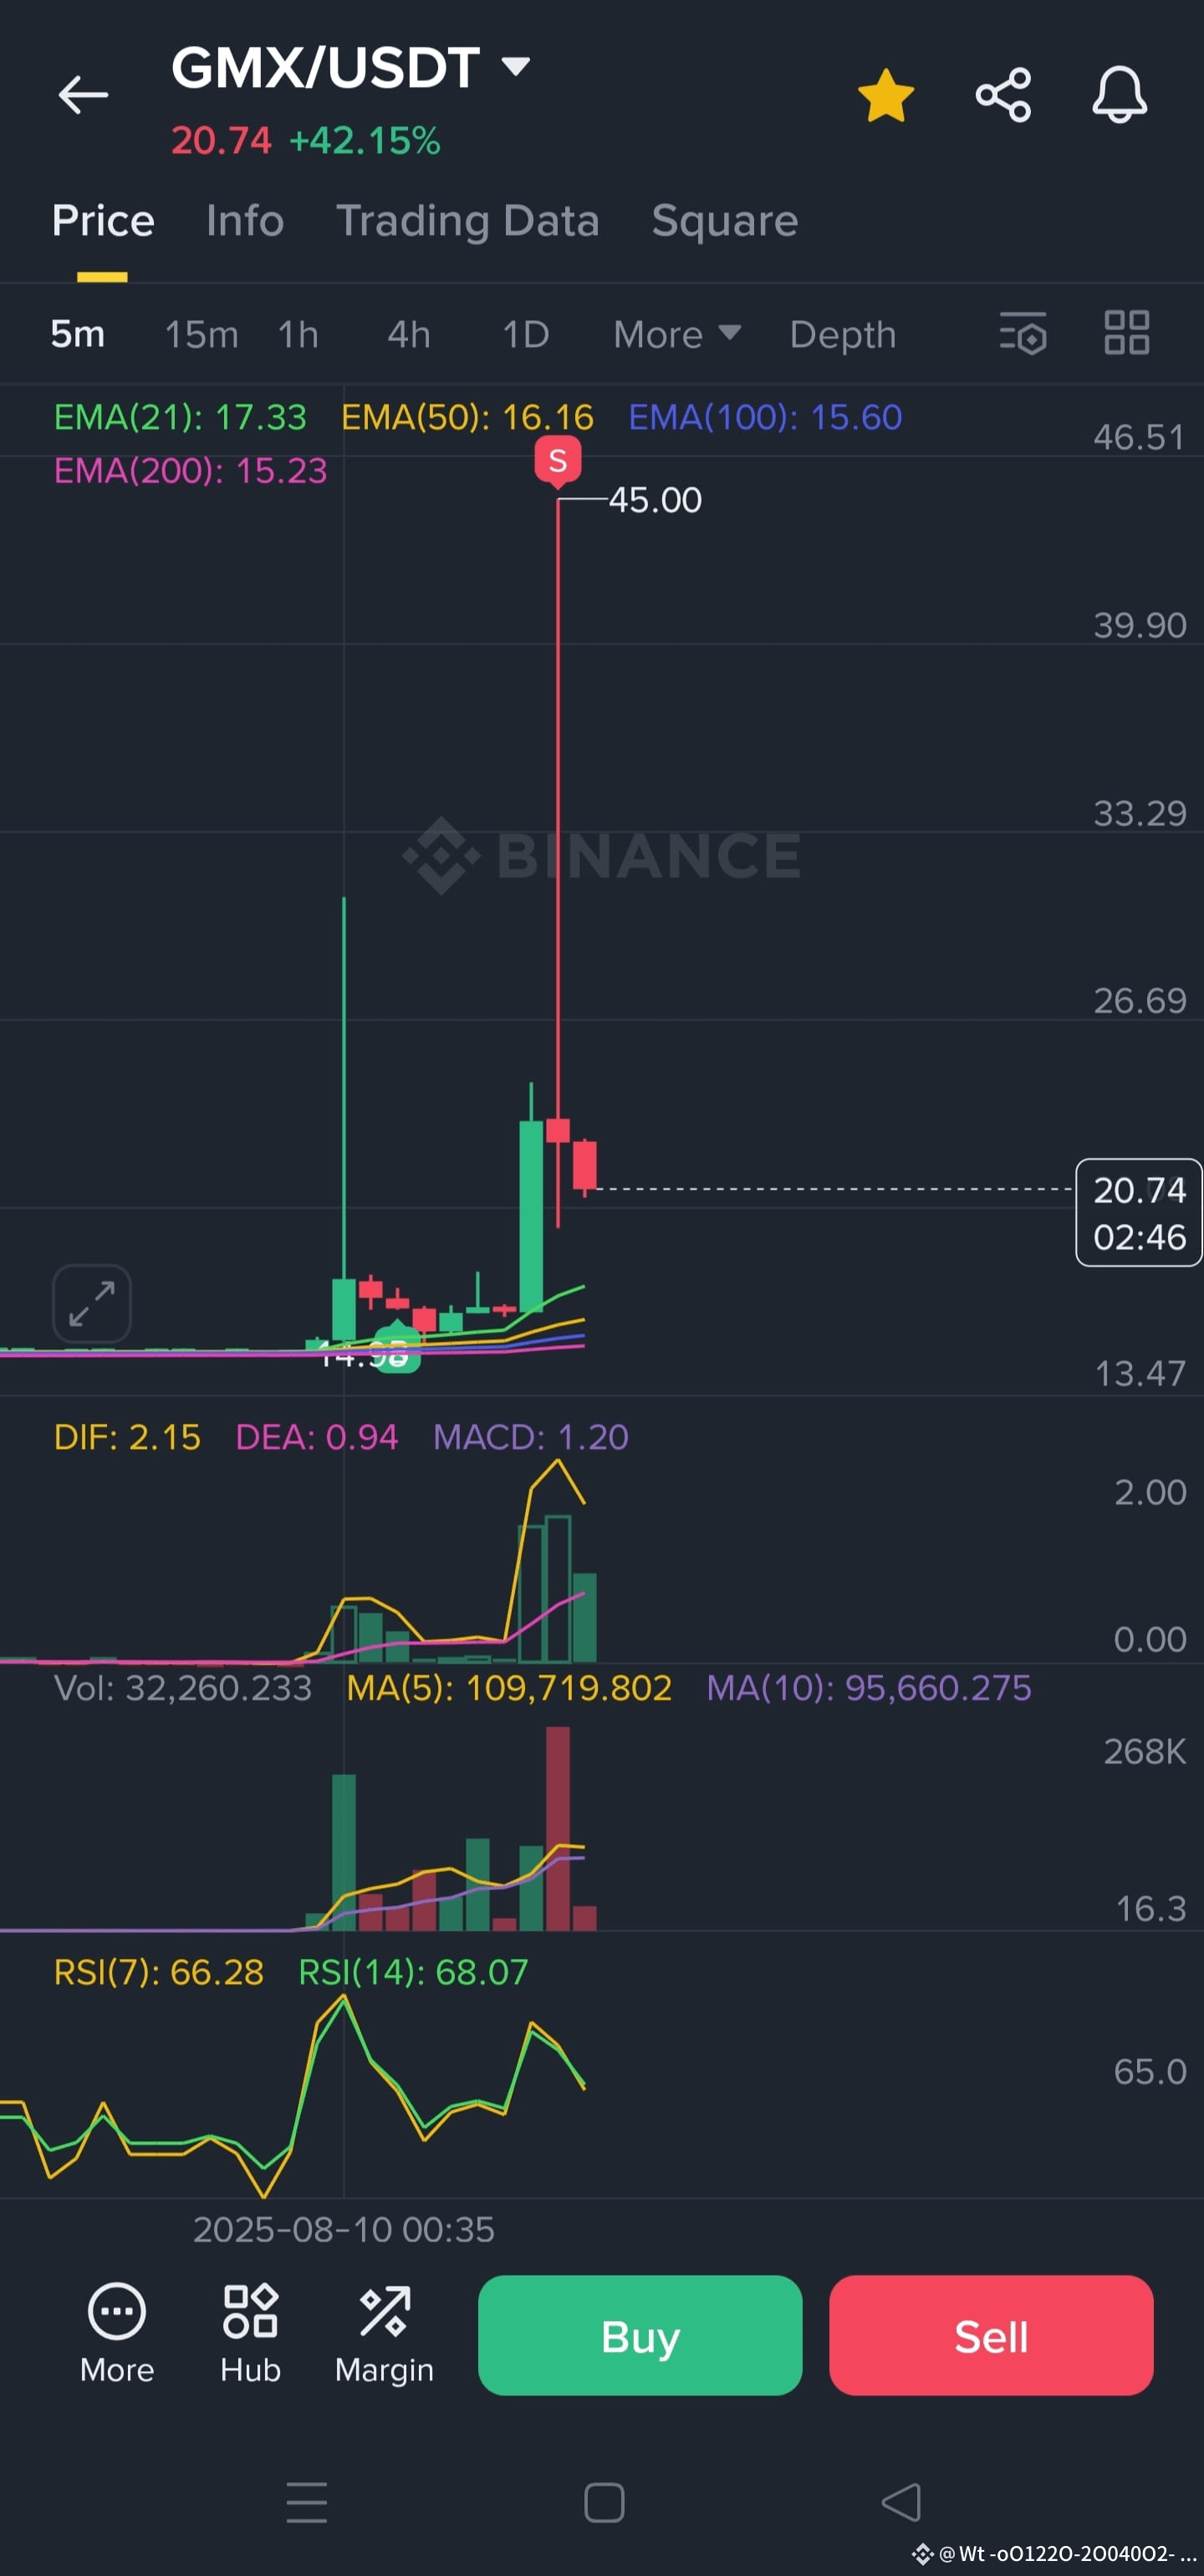
Task: Tap the green Buy button
Action: pos(640,2335)
